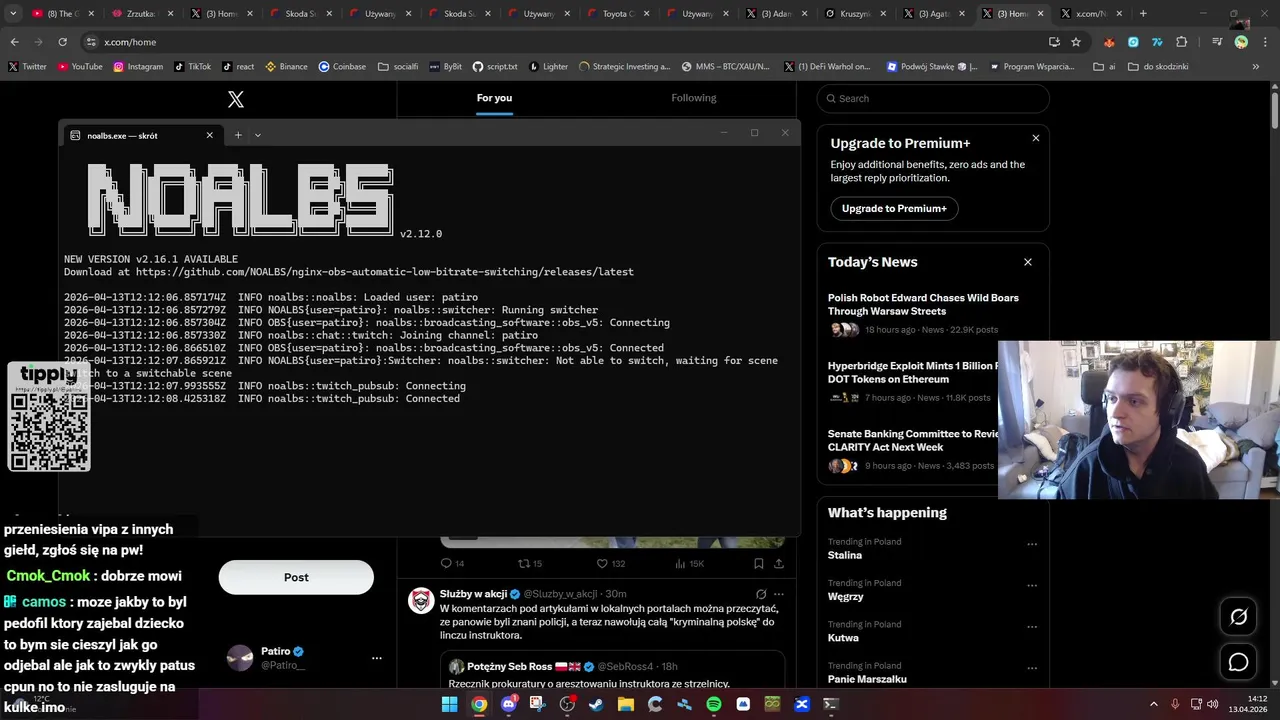This screenshot has width=1280, height=720.
Task: Reload the page with the refresh icon
Action: [x=62, y=42]
